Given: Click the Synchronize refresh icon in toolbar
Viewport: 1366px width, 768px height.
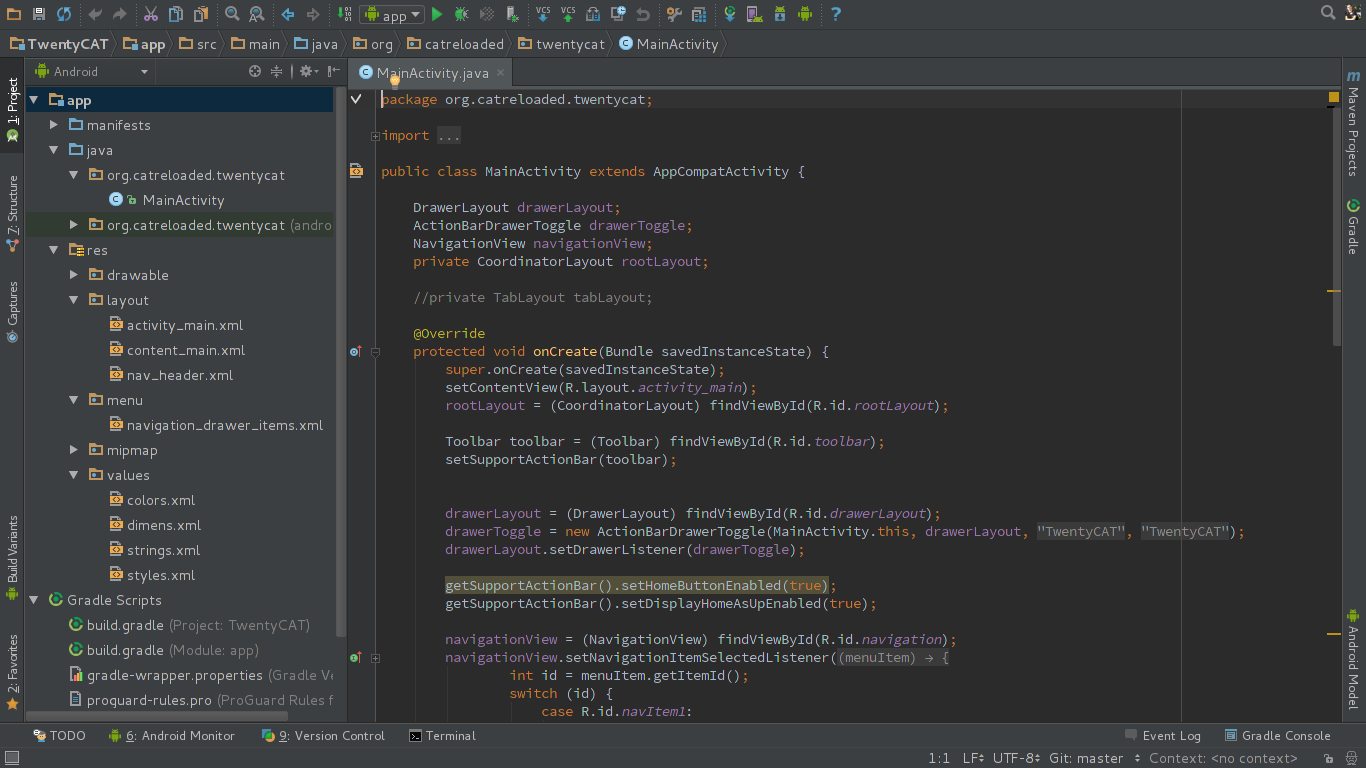Looking at the screenshot, I should click(63, 14).
